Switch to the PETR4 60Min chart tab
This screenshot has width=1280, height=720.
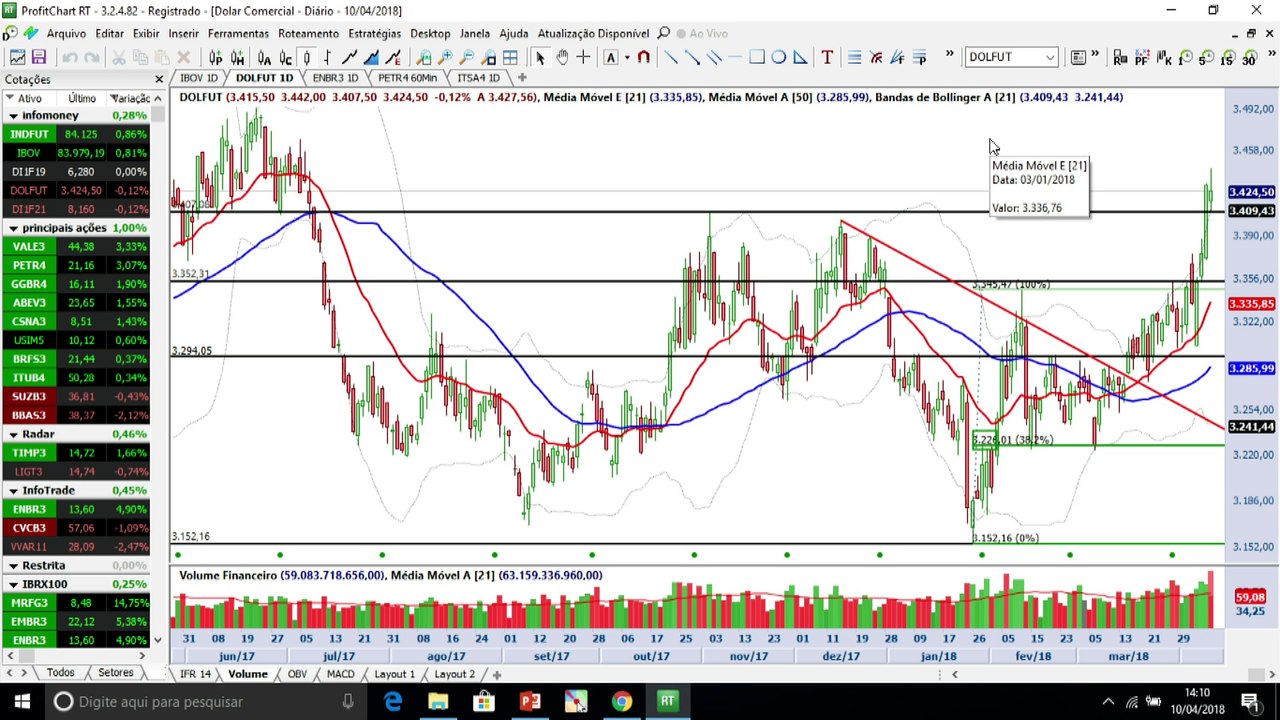click(407, 77)
